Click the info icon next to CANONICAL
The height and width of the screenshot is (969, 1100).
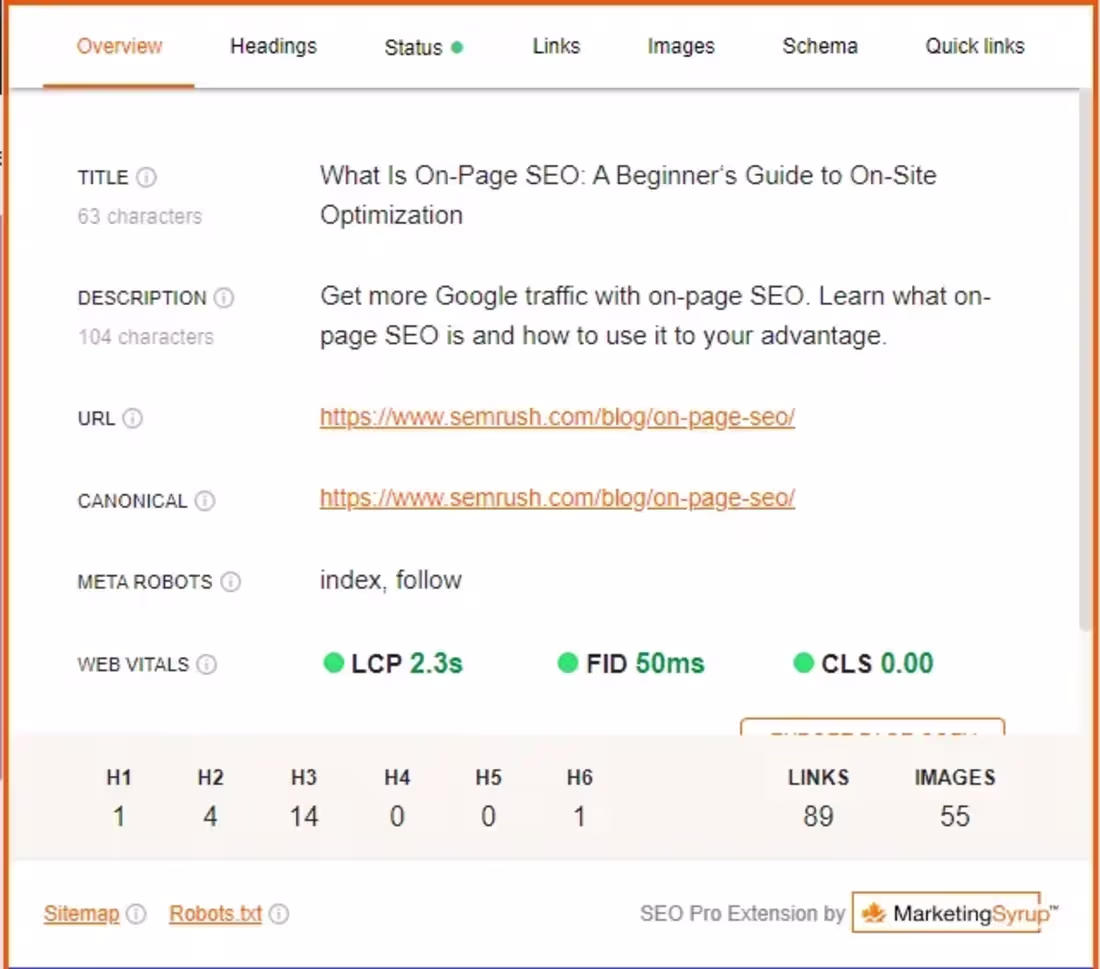(x=207, y=501)
